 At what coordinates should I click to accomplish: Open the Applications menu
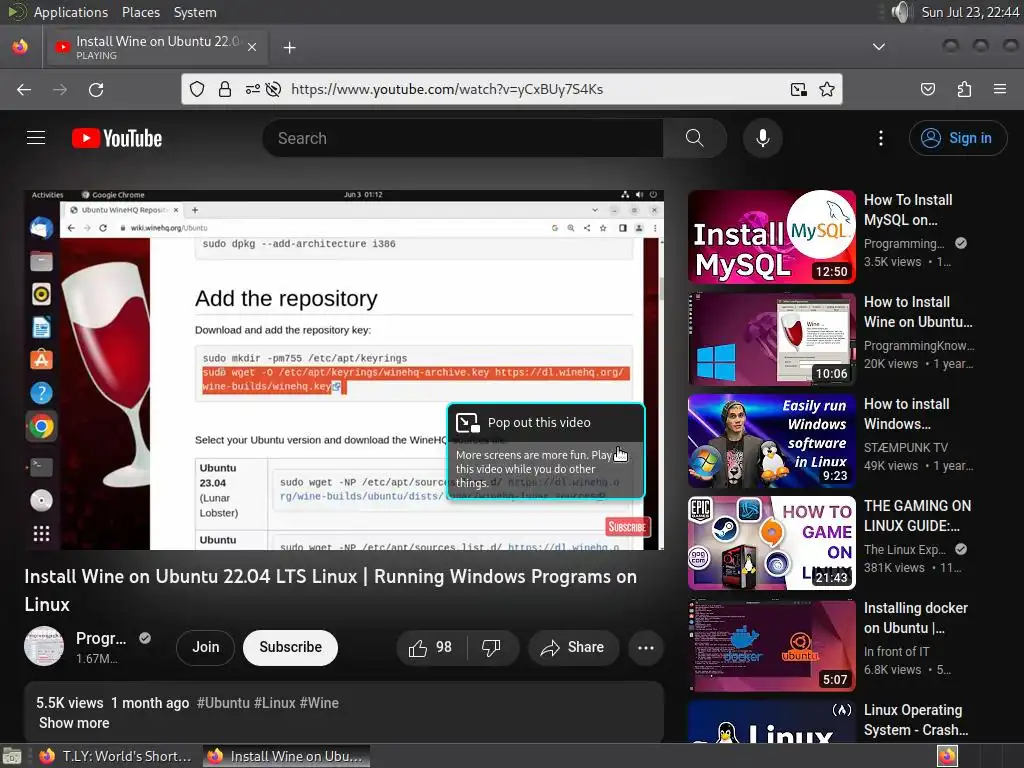click(71, 12)
